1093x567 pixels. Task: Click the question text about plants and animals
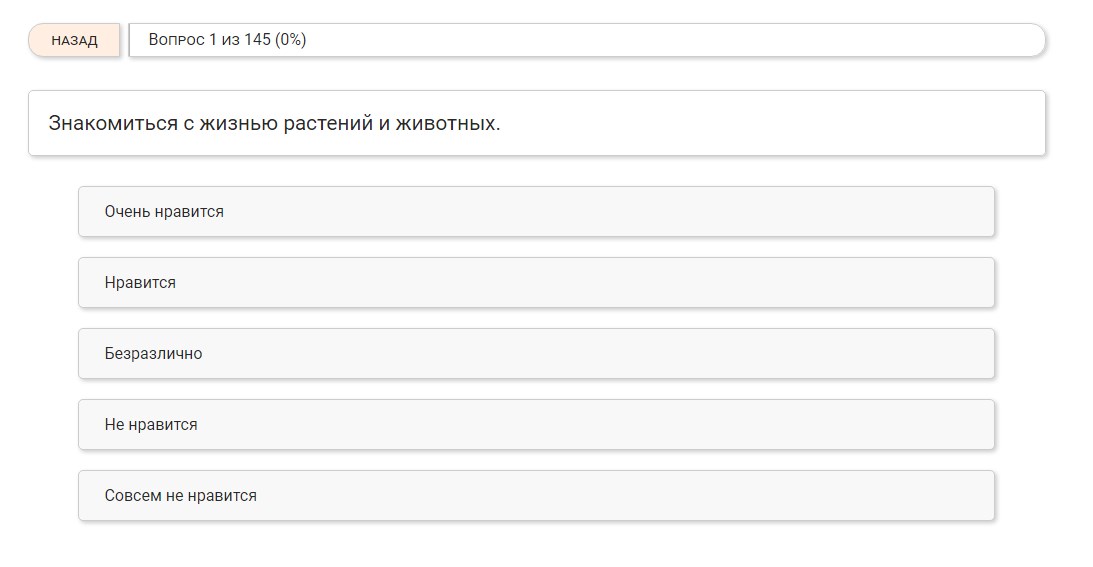pos(274,124)
